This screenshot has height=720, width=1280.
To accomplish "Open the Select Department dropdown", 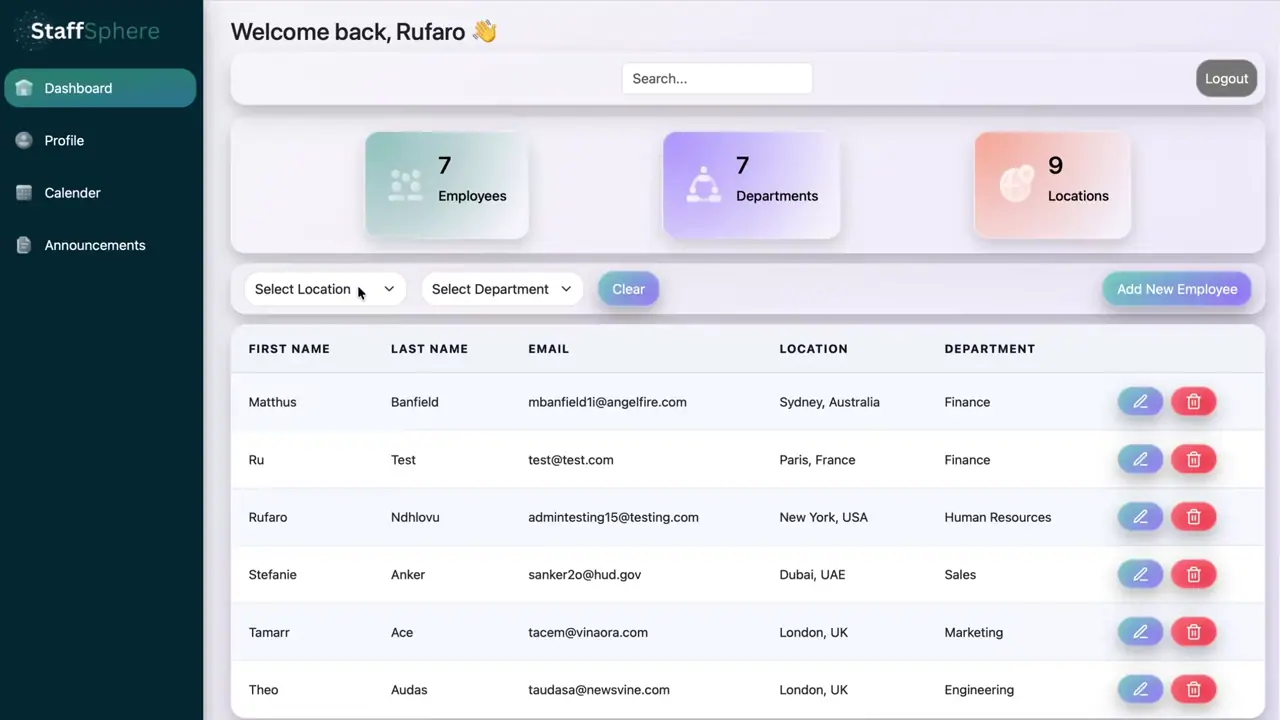I will point(502,289).
